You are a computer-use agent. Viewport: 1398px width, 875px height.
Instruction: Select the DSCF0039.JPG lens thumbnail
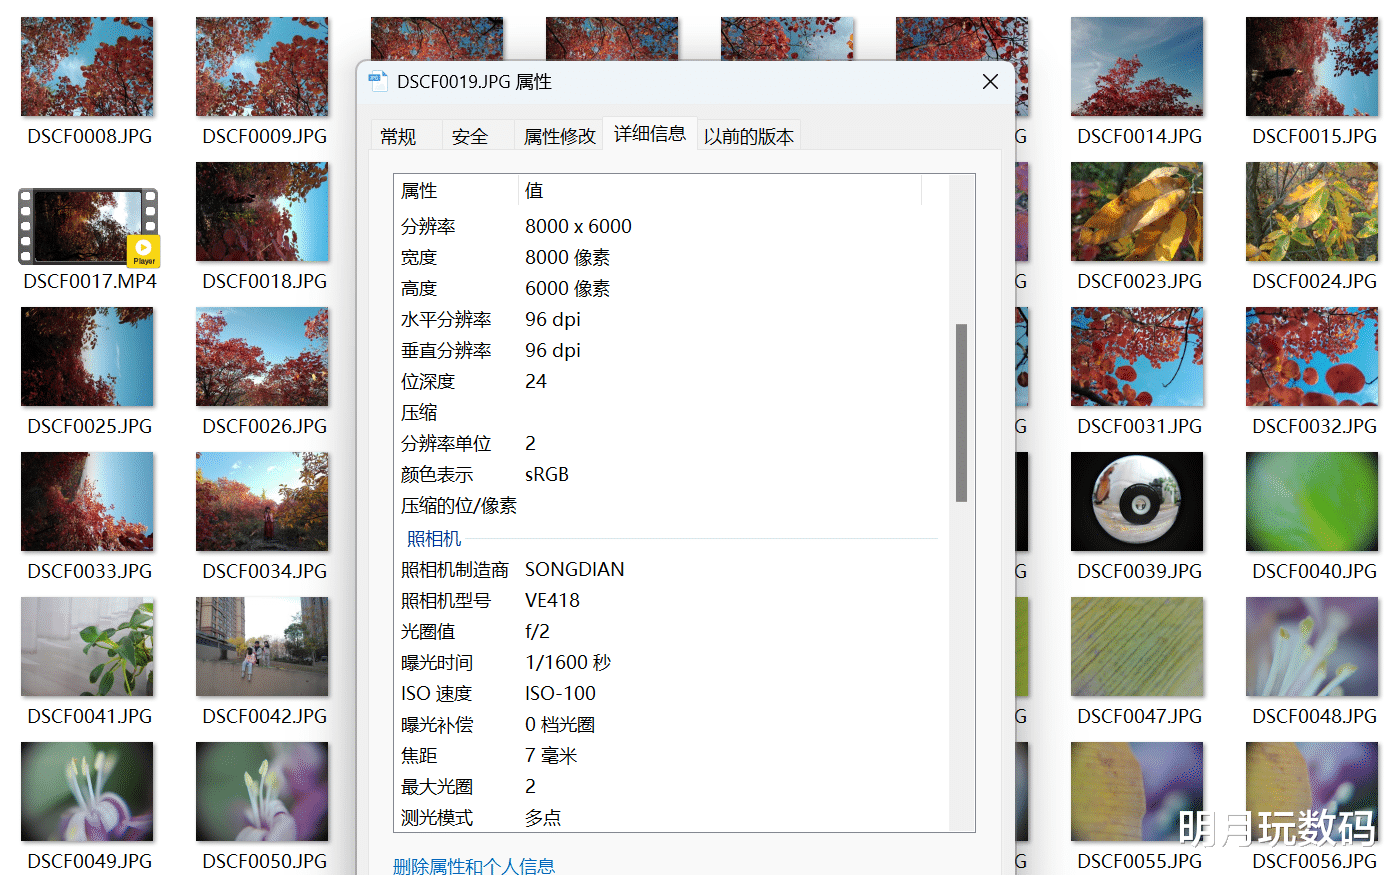[1137, 501]
